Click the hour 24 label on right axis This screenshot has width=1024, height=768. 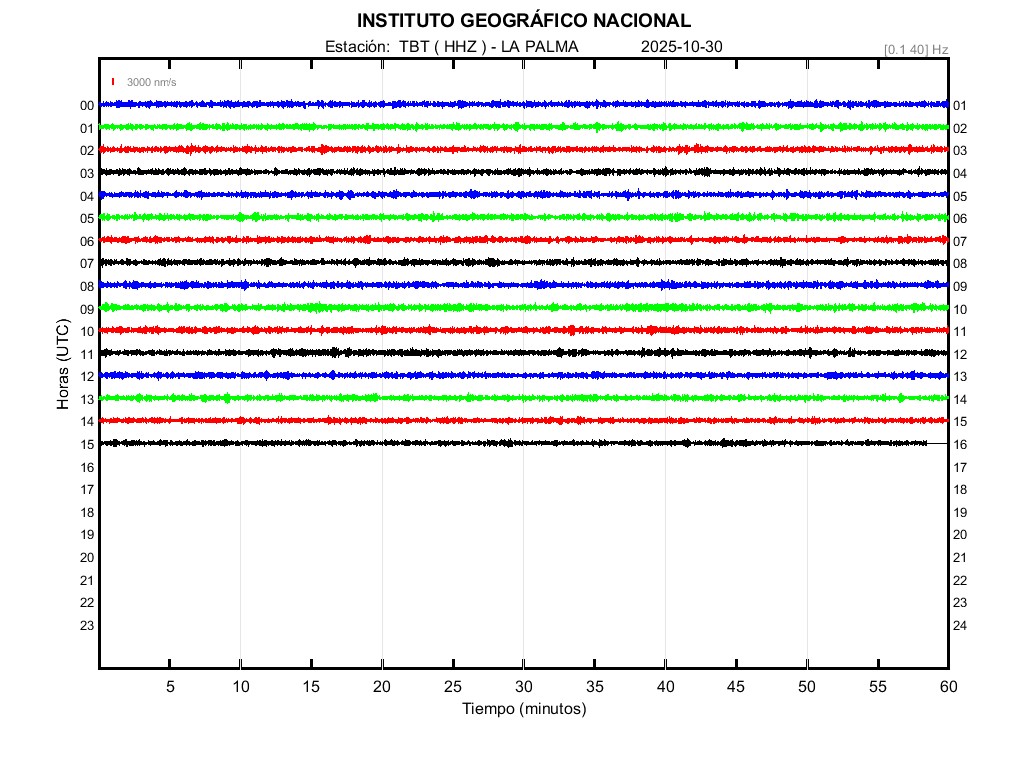click(x=960, y=626)
